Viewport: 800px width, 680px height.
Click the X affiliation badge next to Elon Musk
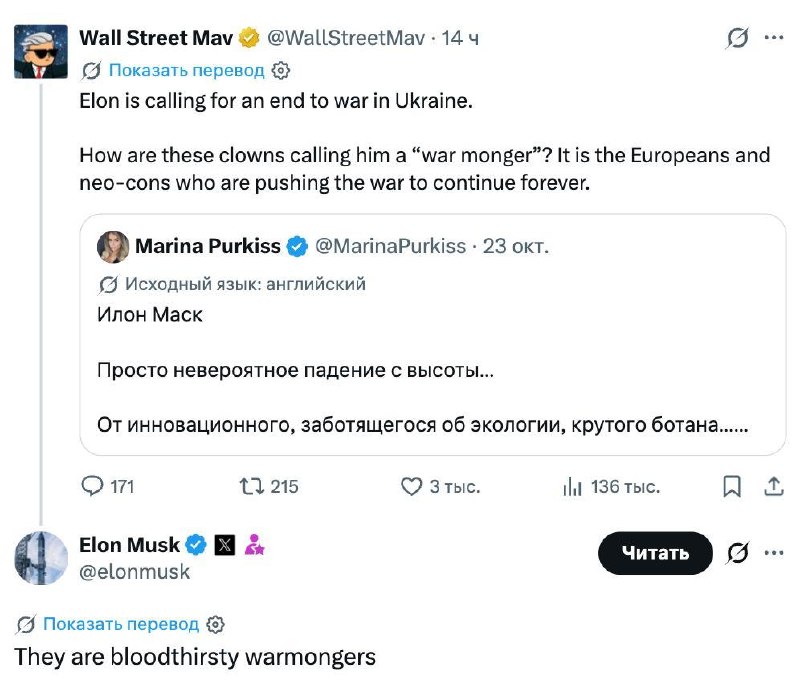[x=224, y=545]
